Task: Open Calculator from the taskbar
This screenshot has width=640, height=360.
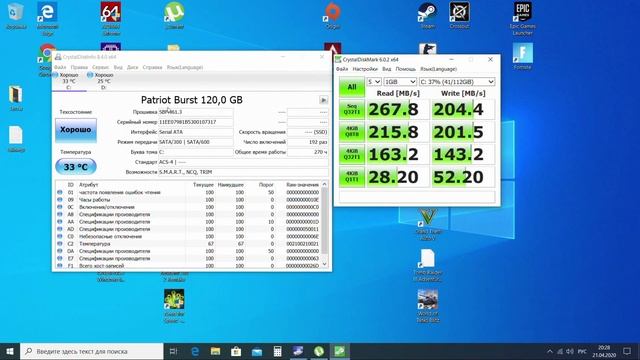Action: (278, 351)
